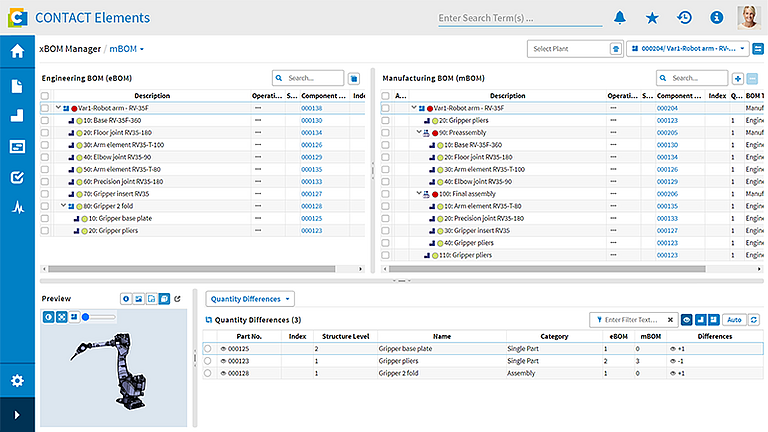Expand the sidebar with the arrow

click(17, 415)
